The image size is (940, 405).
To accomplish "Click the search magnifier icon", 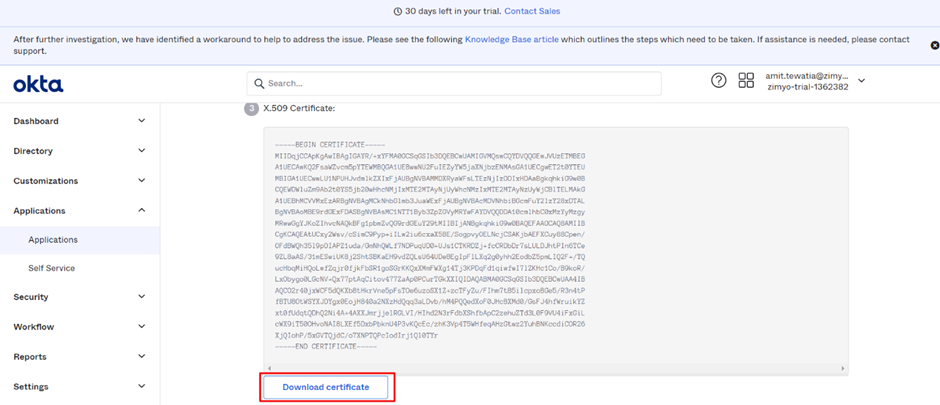I will point(259,83).
